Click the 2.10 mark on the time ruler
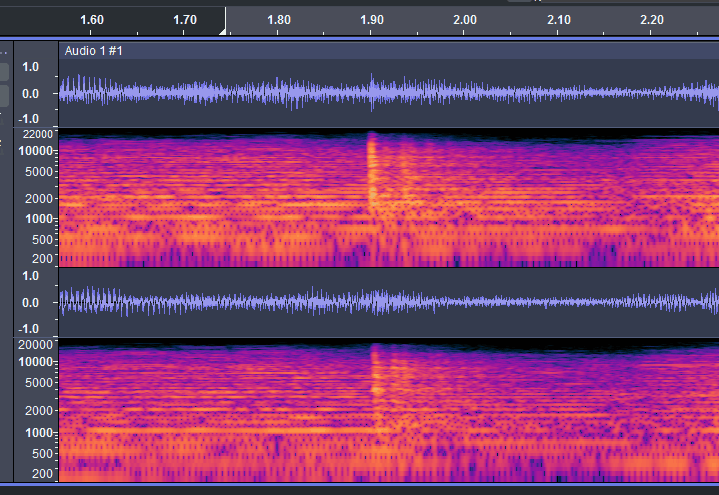Screen dimensions: 719x495 tap(559, 20)
